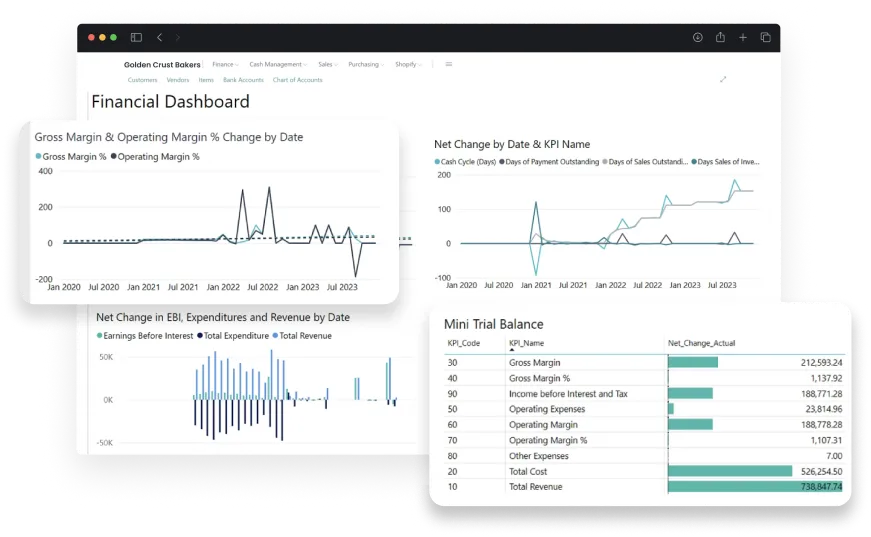Open the Purchasing dropdown menu
Viewport: 871px width, 537px height.
click(365, 64)
